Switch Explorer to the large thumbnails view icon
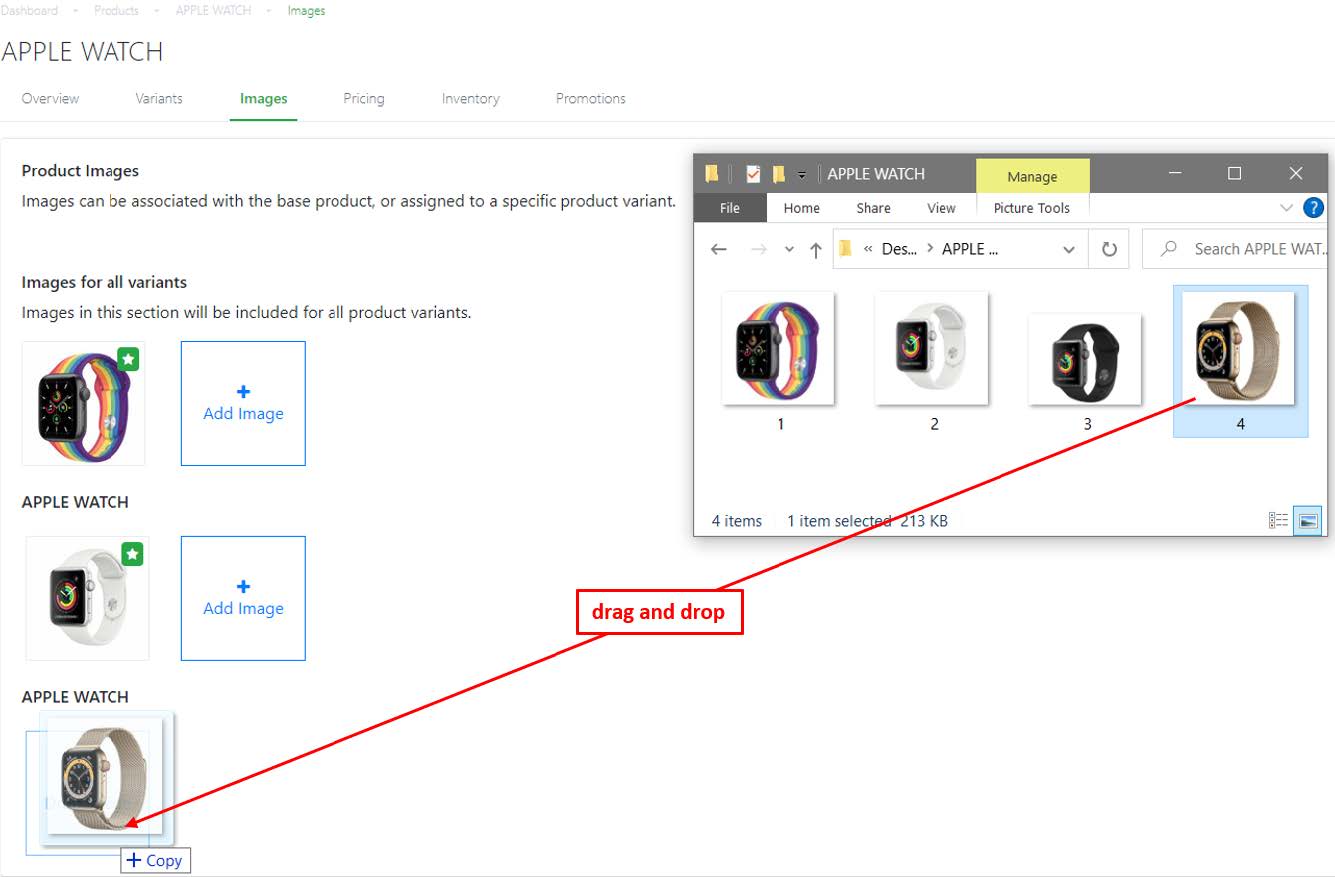 click(x=1308, y=520)
